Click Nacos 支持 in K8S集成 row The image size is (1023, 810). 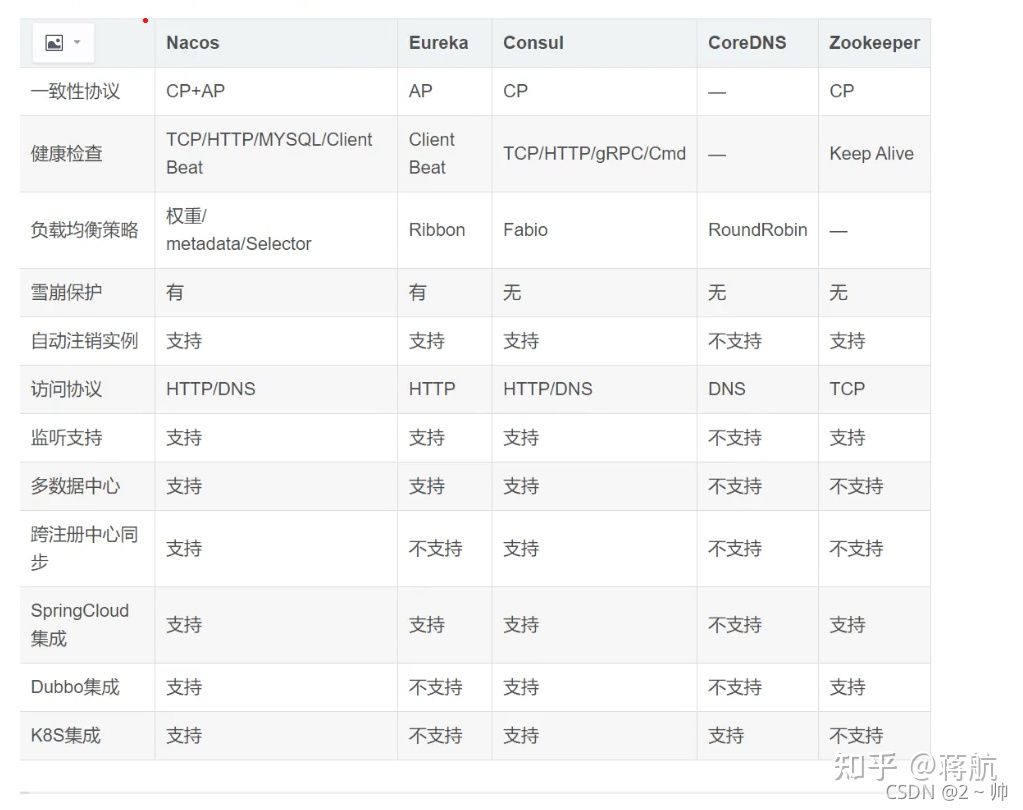coord(183,736)
